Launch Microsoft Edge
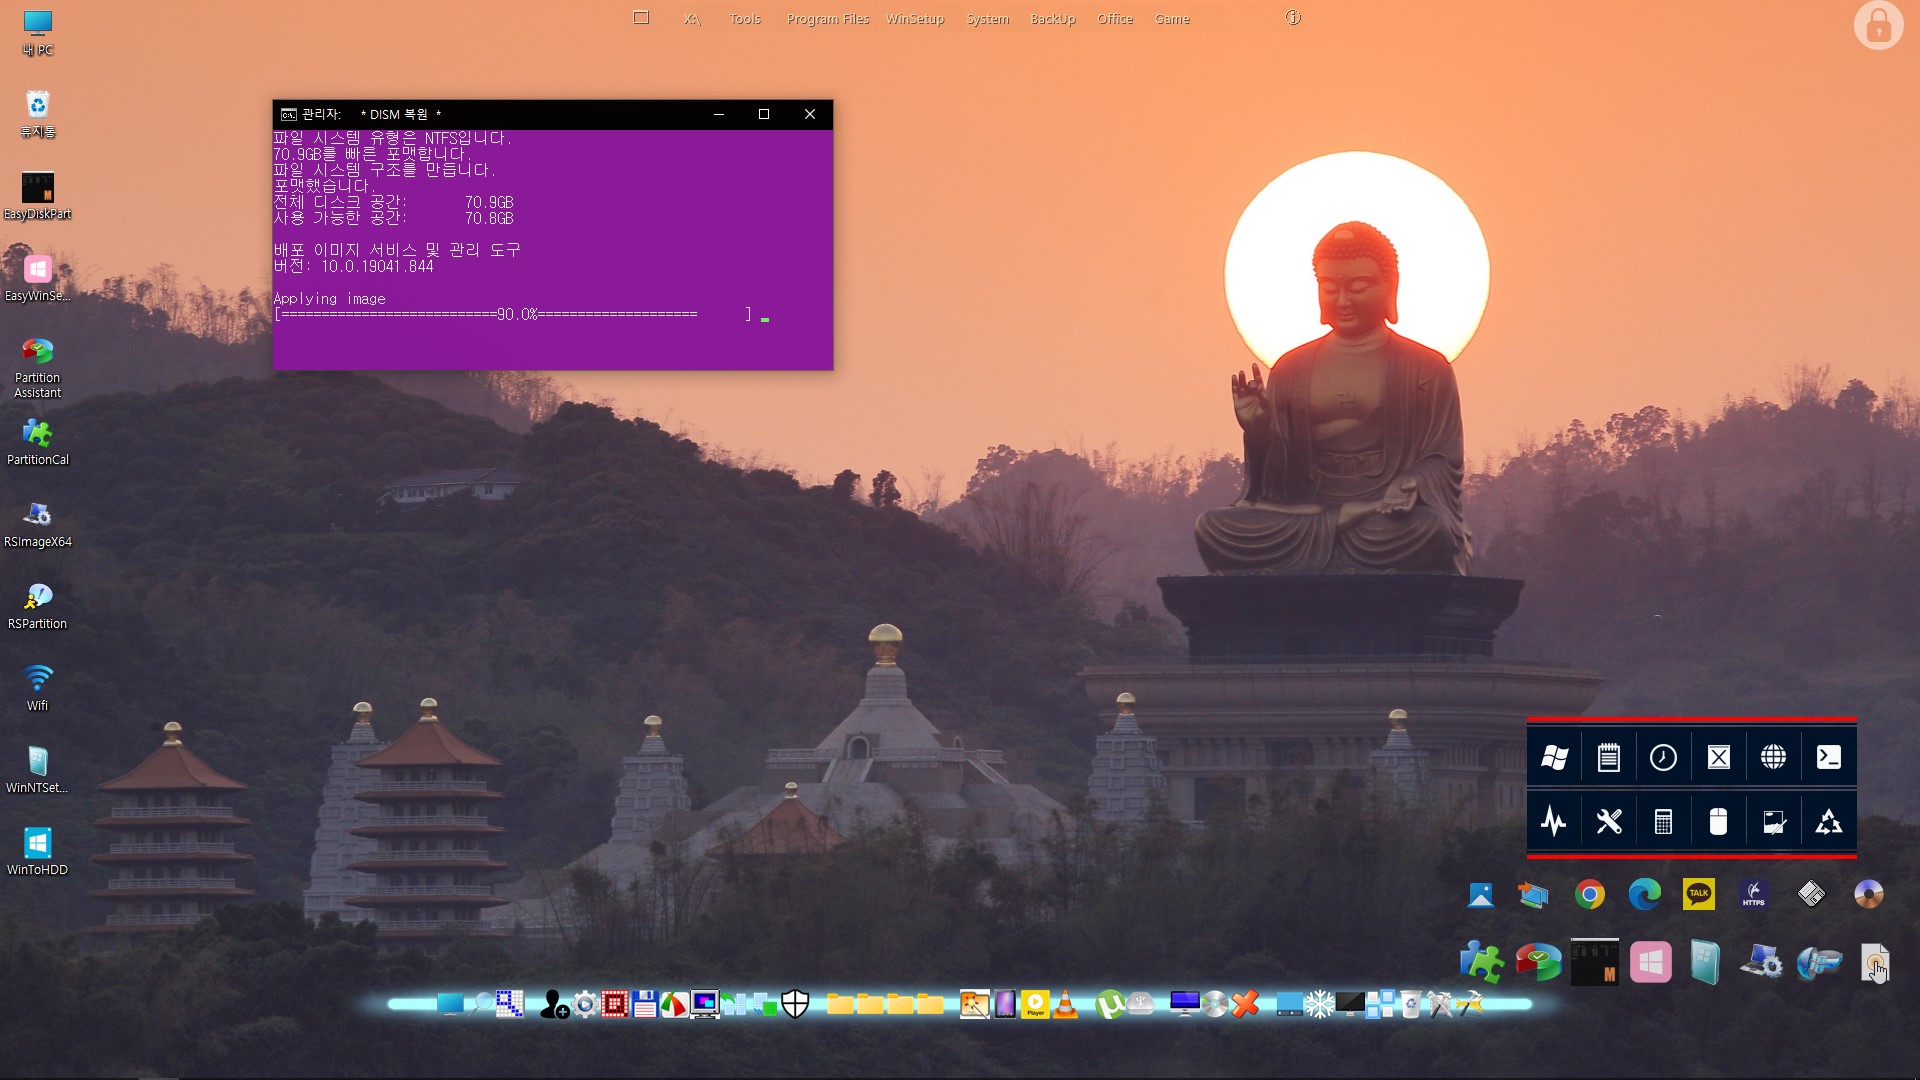Screen dimensions: 1920x1080 pos(1645,894)
